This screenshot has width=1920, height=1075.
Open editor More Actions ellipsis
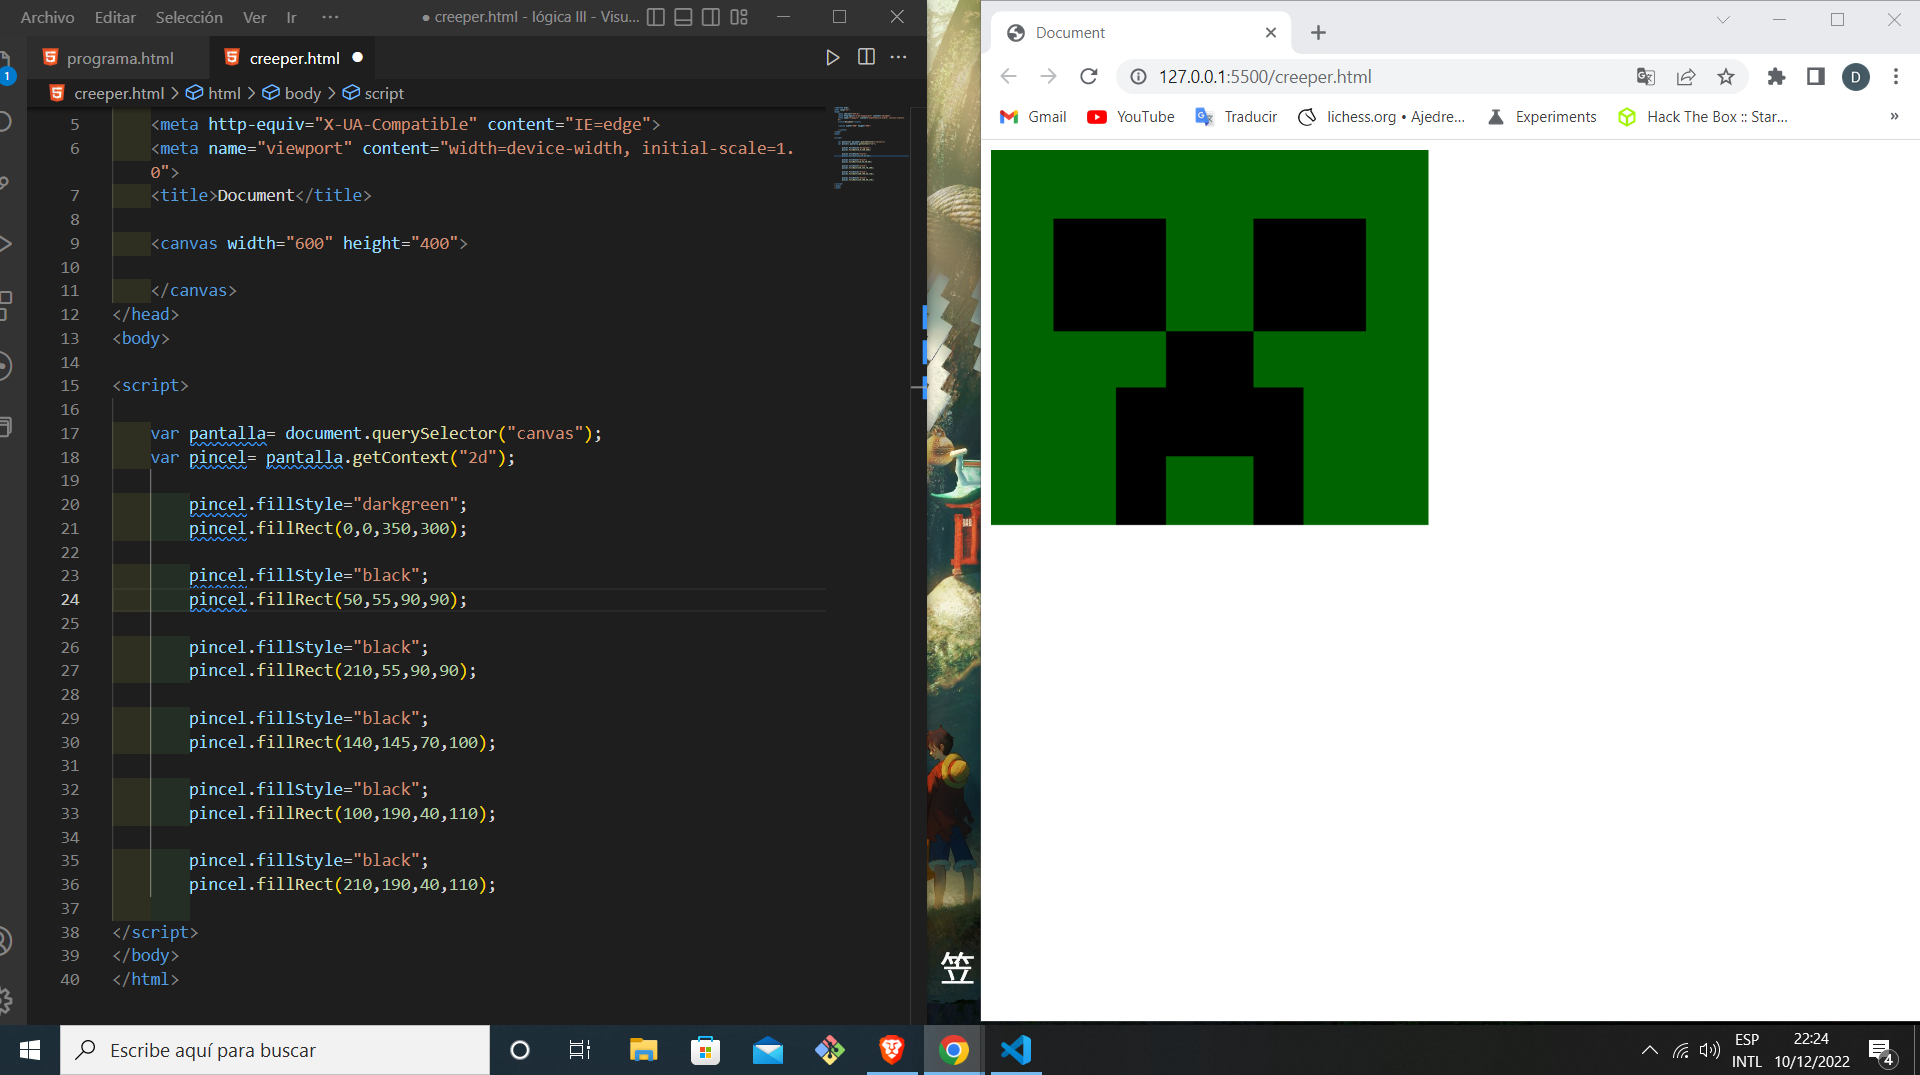(899, 57)
